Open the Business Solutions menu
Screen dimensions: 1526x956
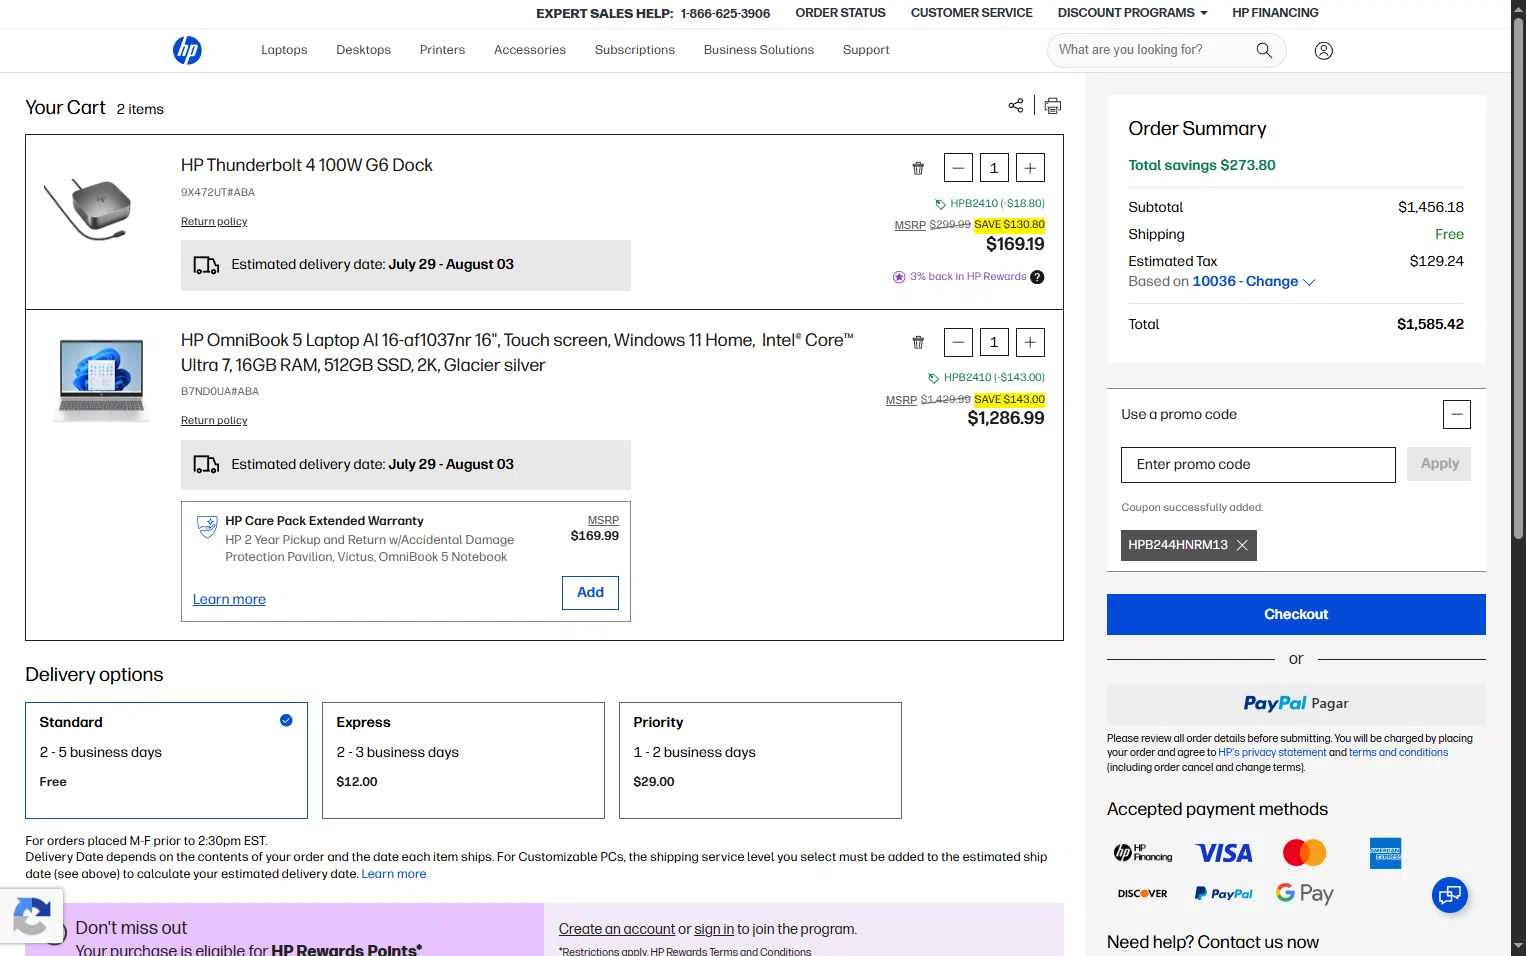[758, 50]
